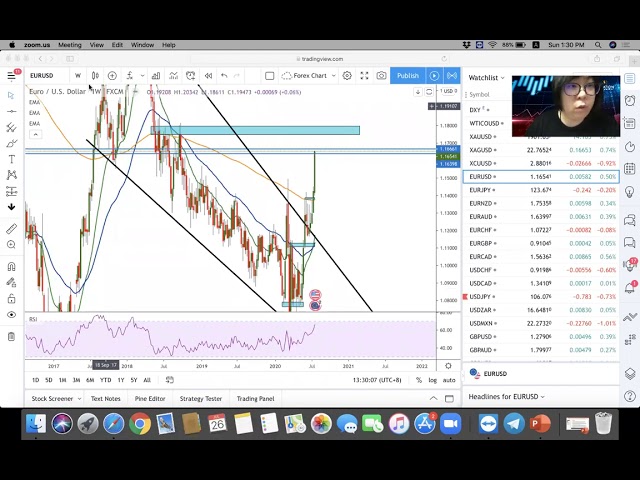640x480 pixels.
Task: Toggle magnet mode for drawings
Action: 11,267
